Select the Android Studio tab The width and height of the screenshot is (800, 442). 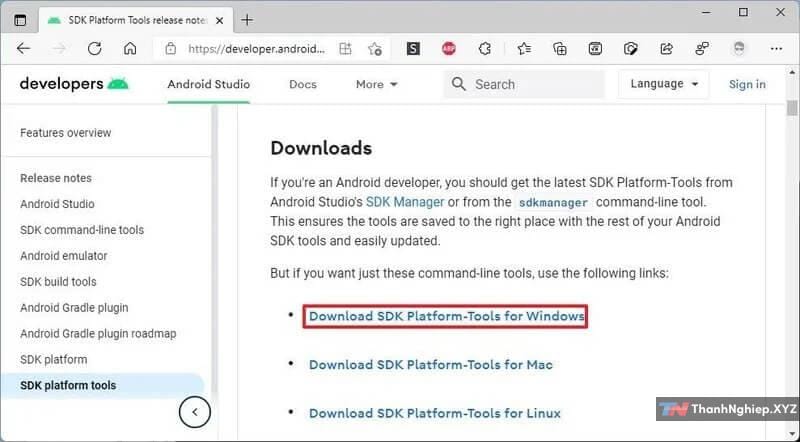click(x=209, y=84)
